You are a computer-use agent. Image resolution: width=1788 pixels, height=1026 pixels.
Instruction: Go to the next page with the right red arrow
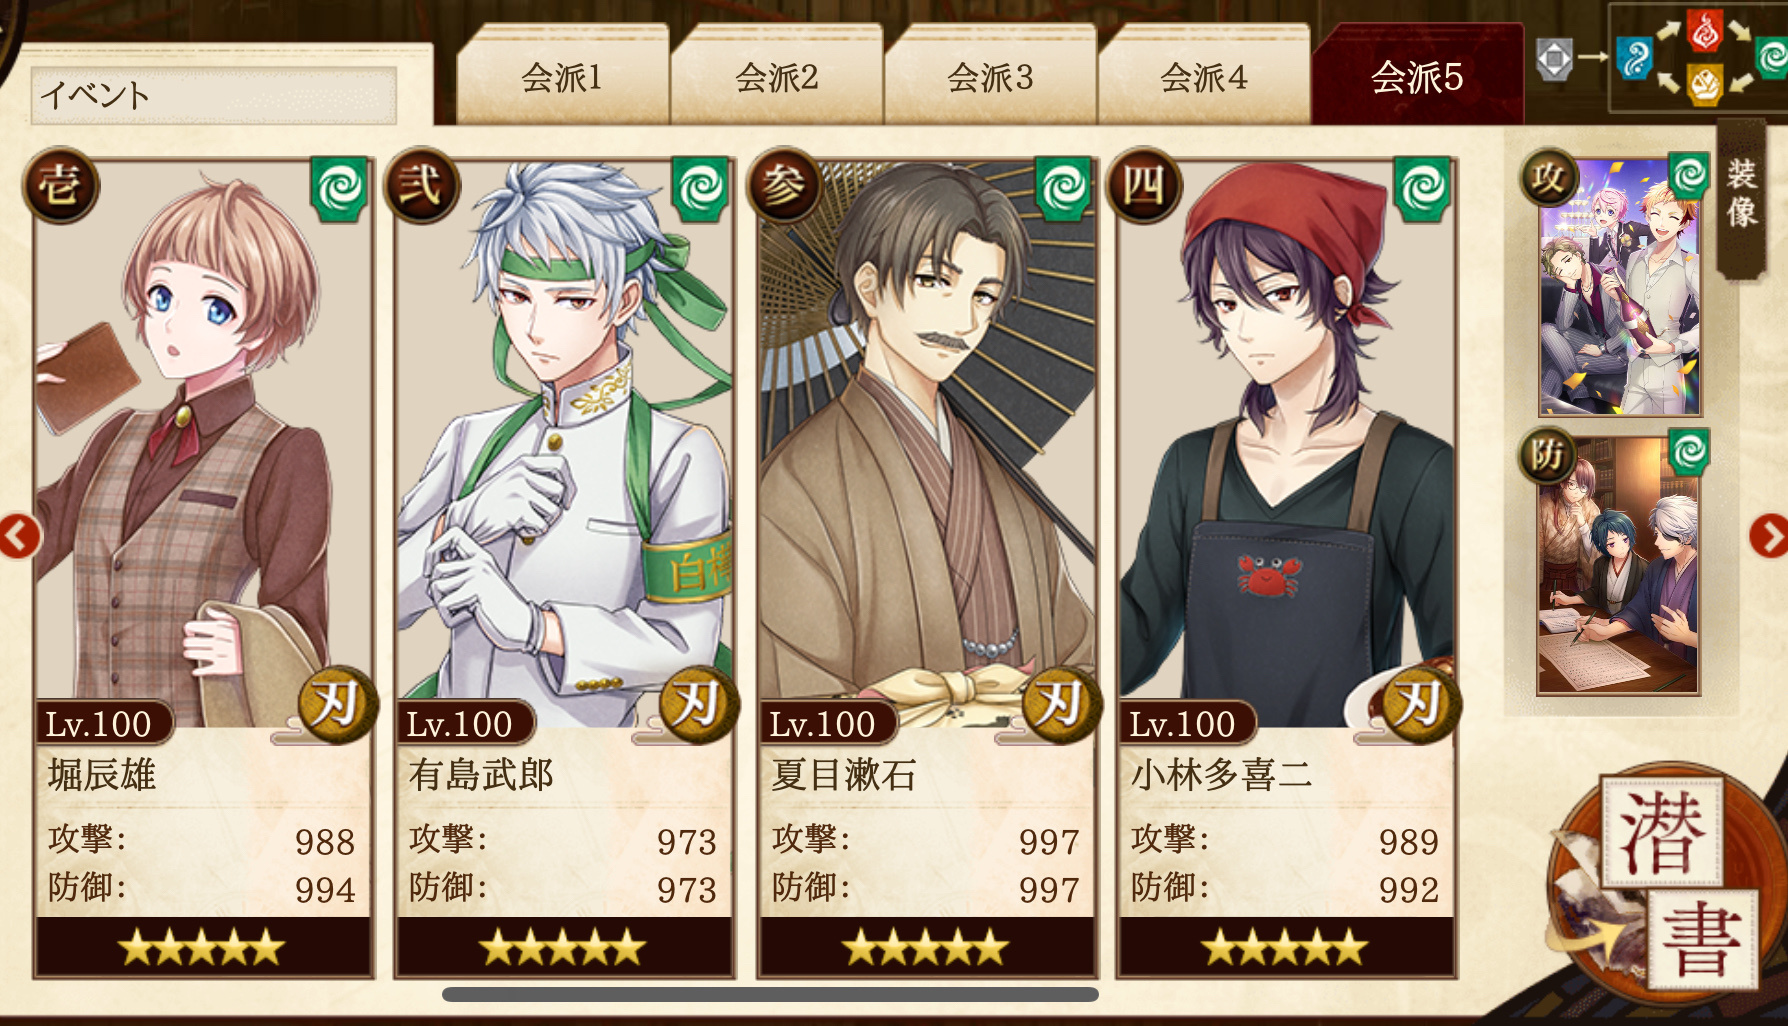1768,536
